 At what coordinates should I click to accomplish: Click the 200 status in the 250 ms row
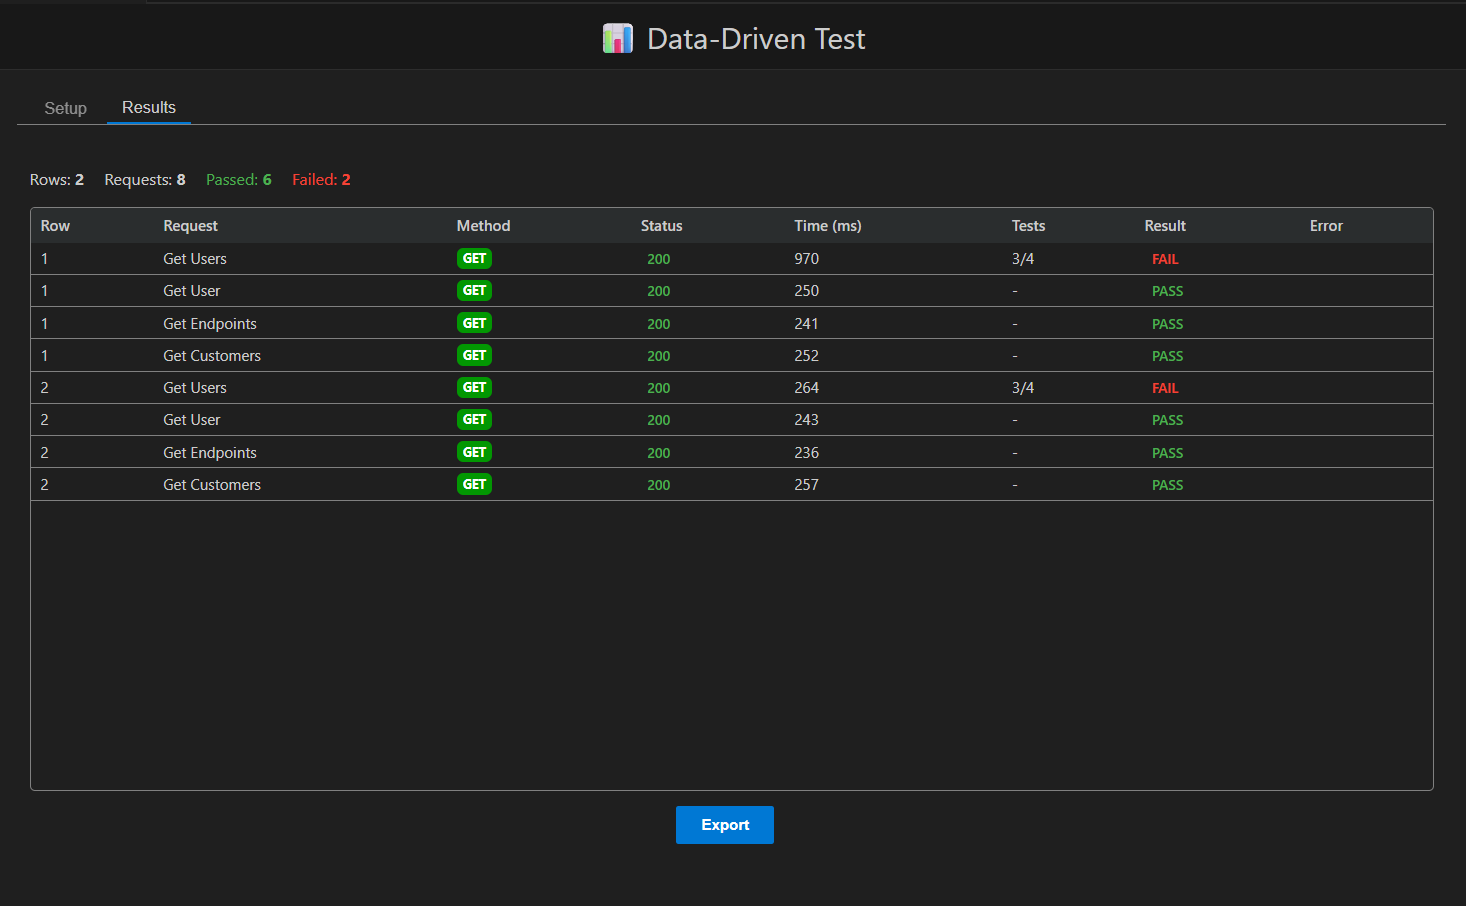[x=659, y=291]
